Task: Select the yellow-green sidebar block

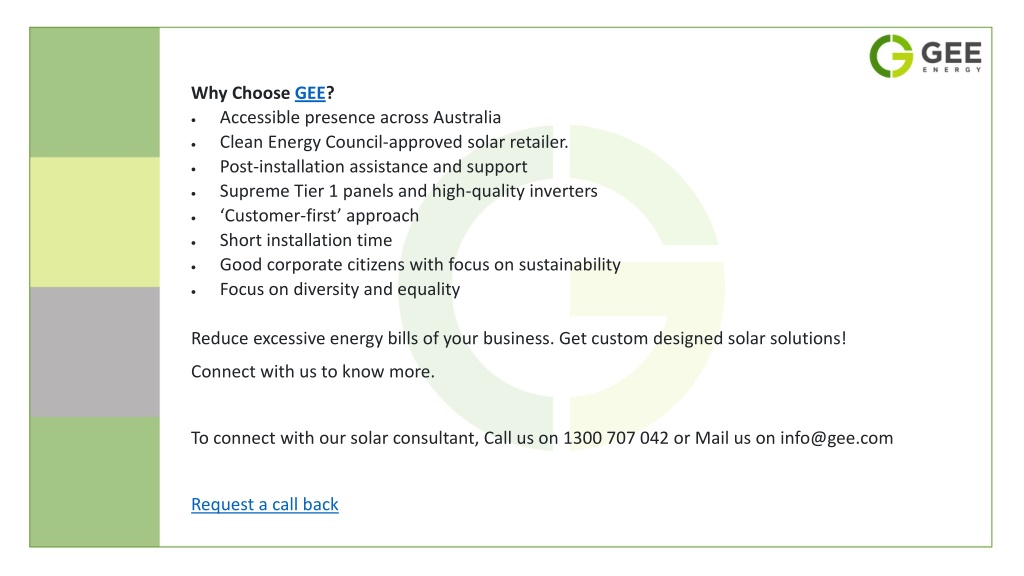Action: tap(95, 222)
